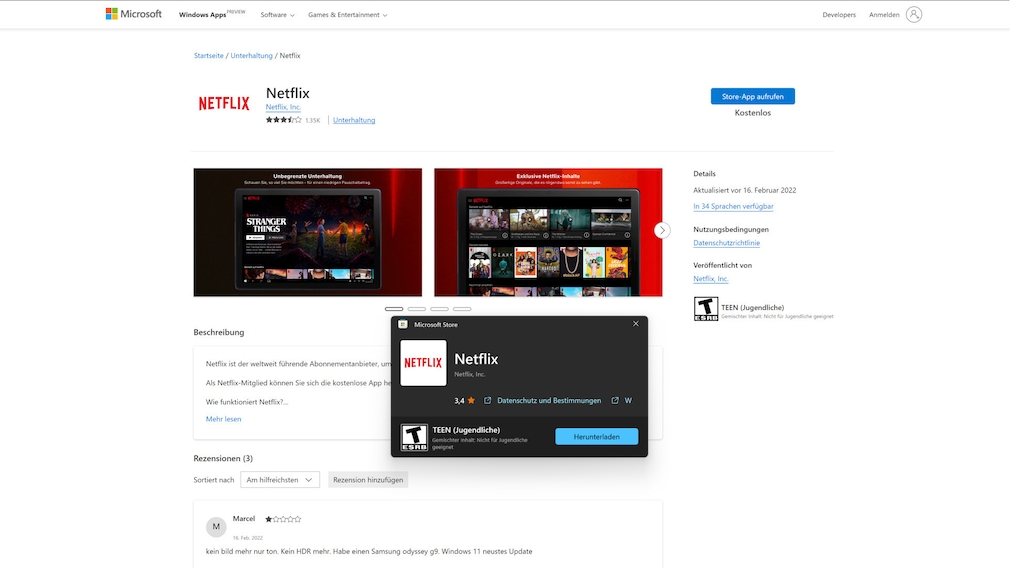Open the Exklusive Netflix-Inhalte screenshot thumbnail
Viewport: 1010px width, 568px height.
click(548, 232)
